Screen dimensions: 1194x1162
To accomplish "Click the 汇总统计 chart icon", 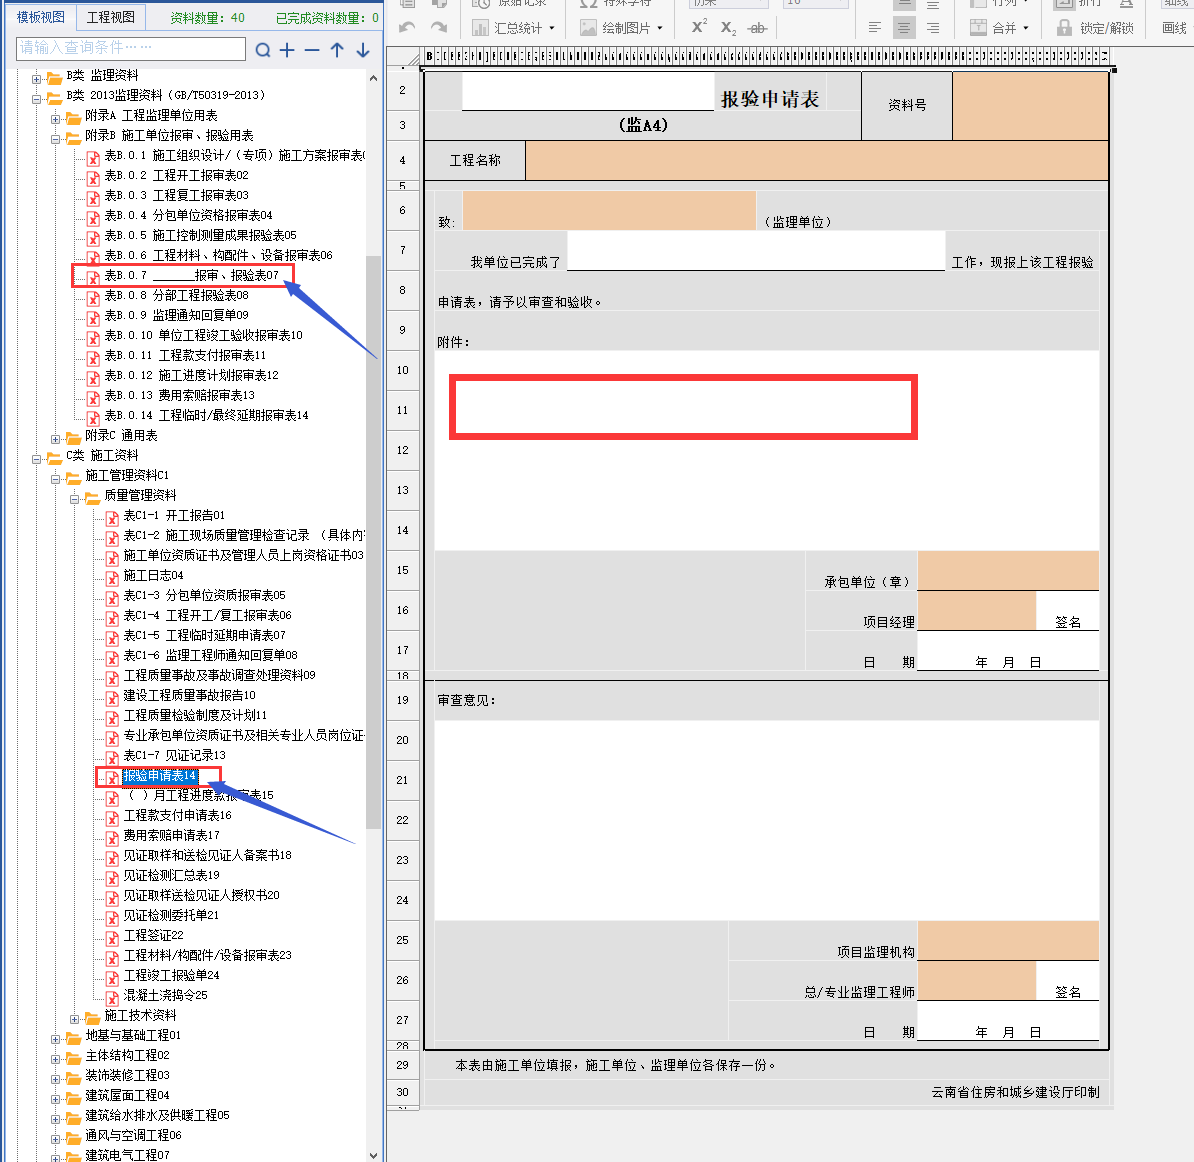I will (x=480, y=28).
